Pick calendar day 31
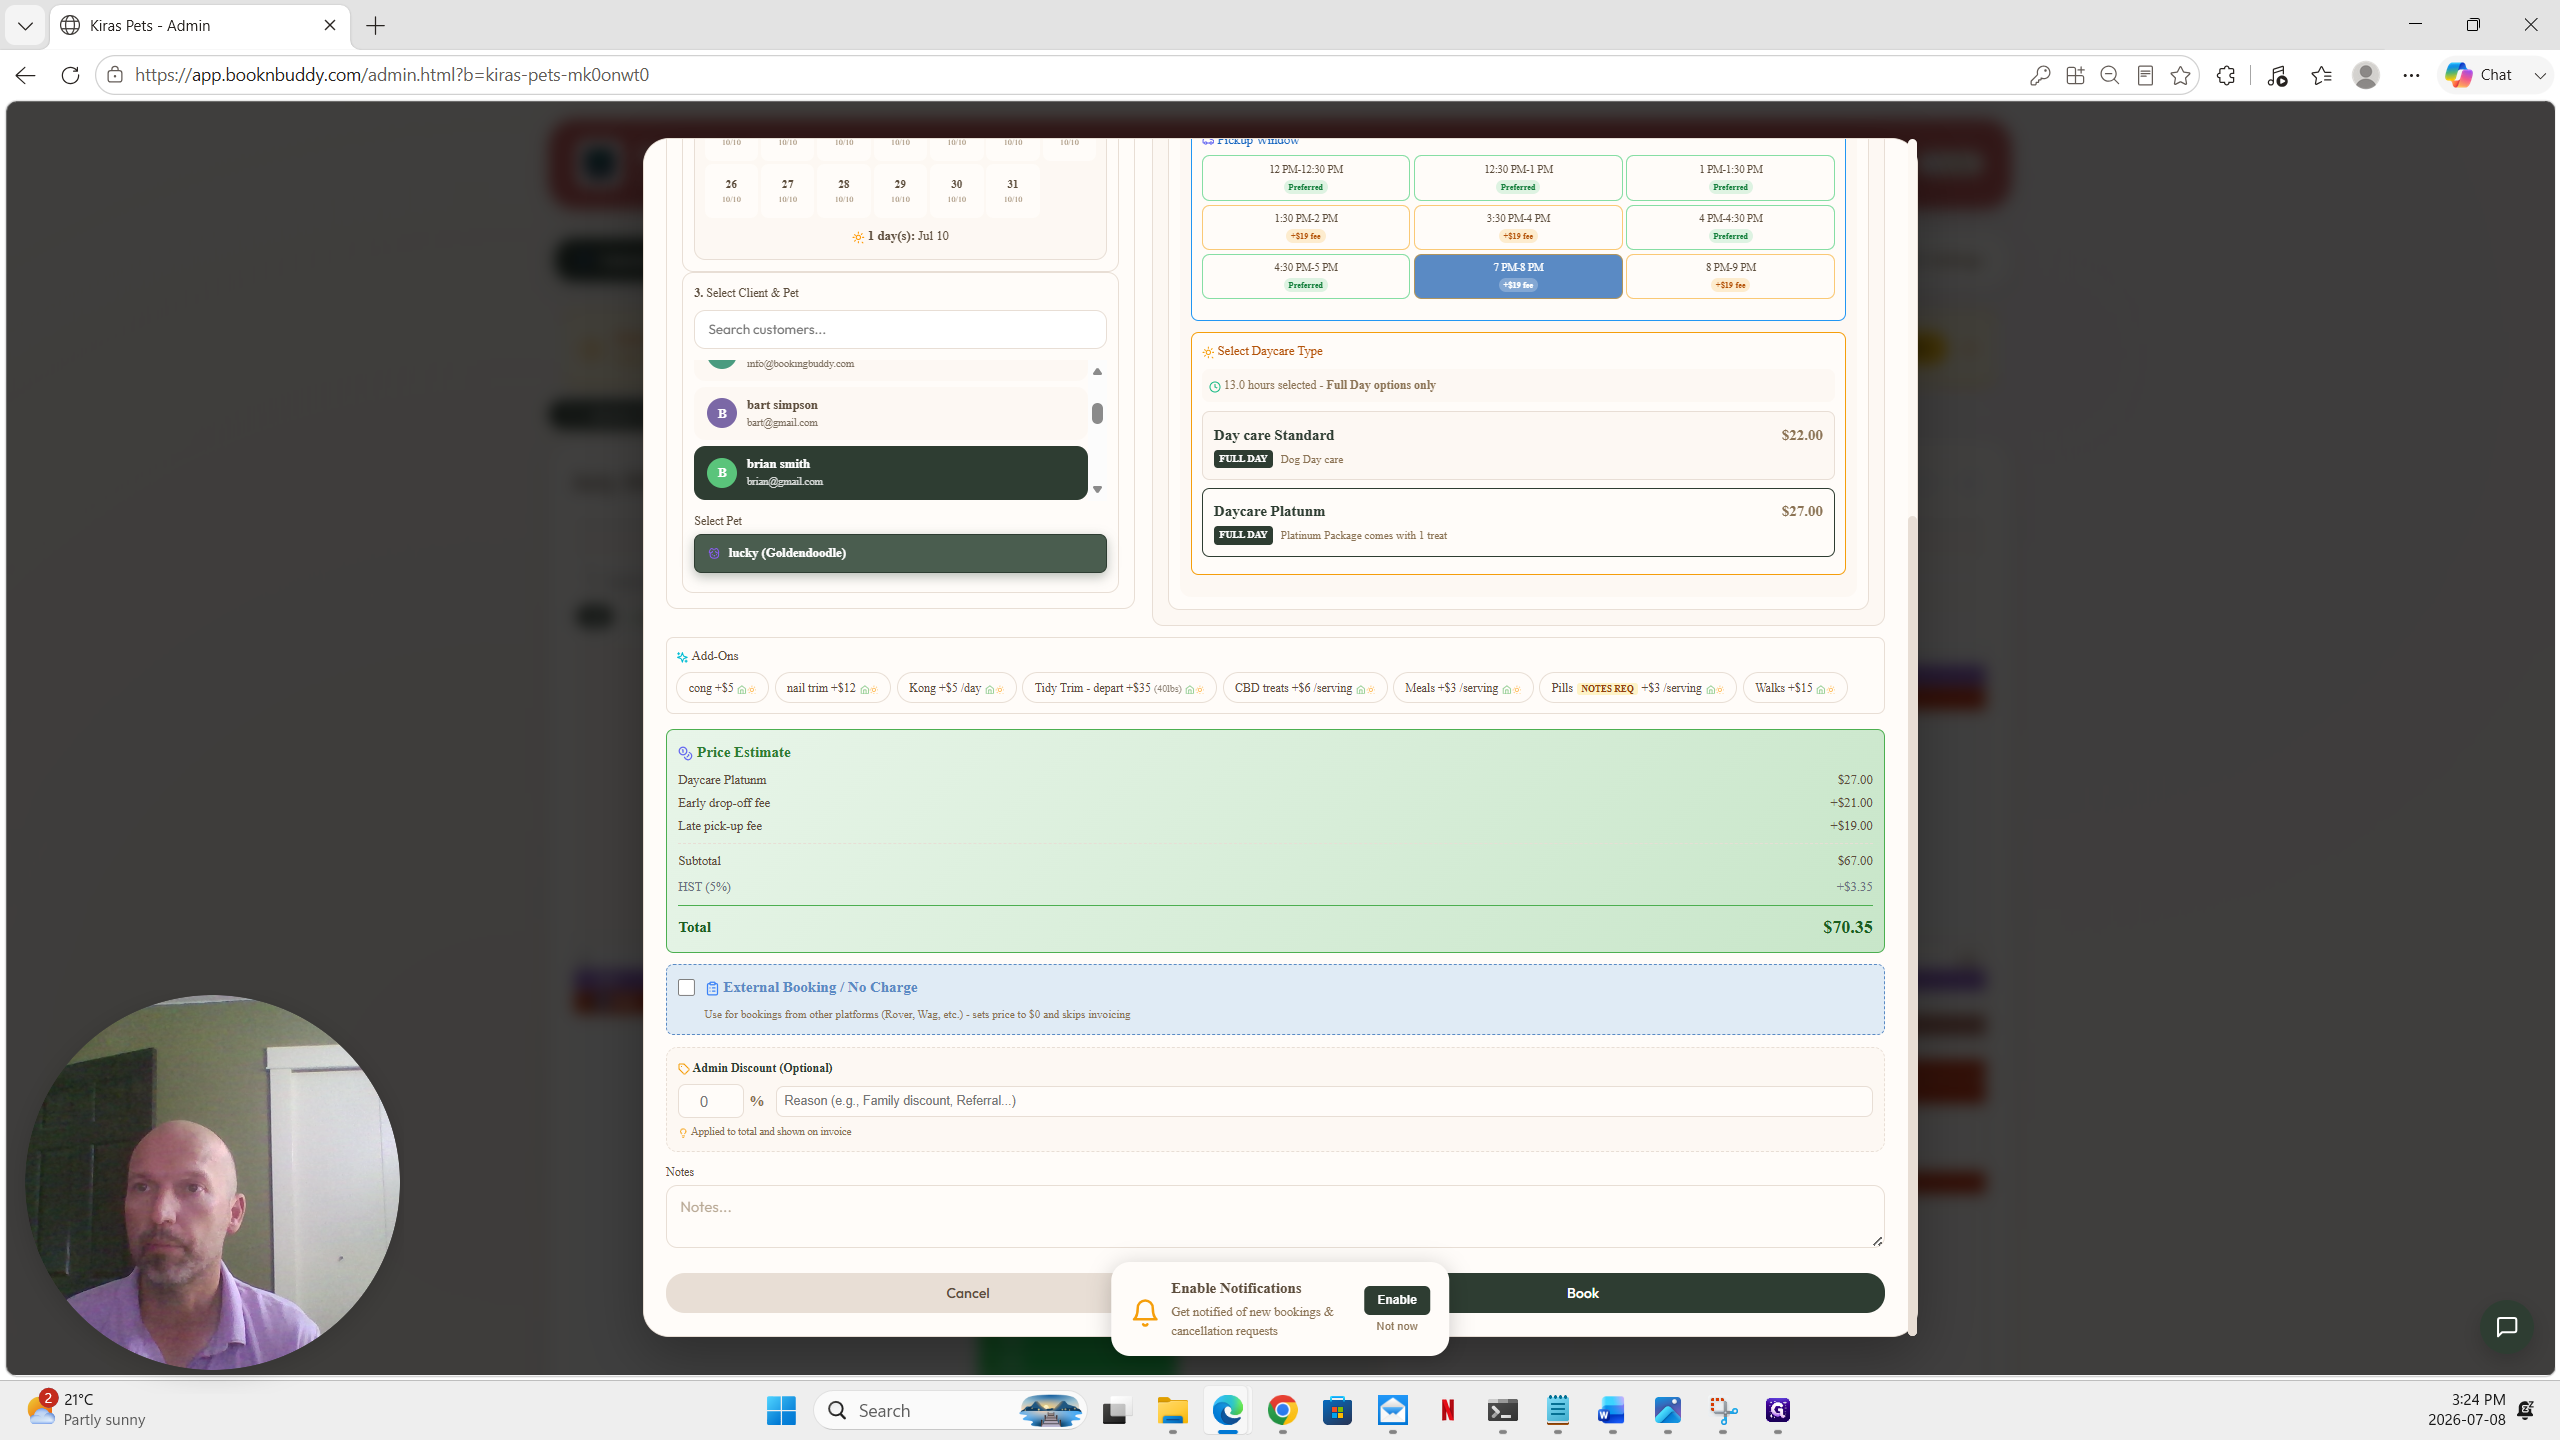Screen dimensions: 2560x1440 1013,190
